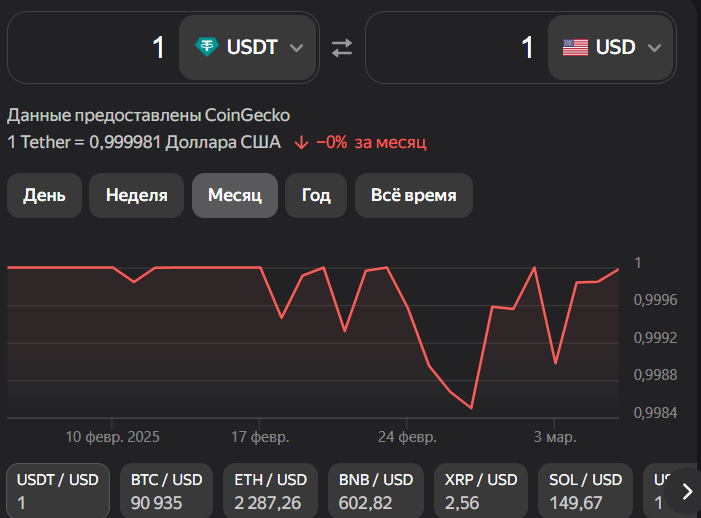Click the US flag icon

tap(575, 47)
